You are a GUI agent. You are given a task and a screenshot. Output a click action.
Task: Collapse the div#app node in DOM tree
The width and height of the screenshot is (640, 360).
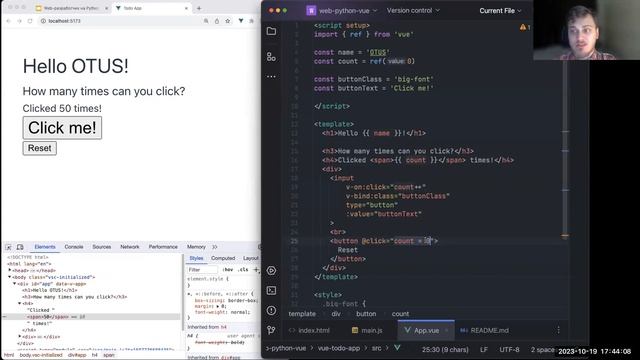tap(14, 283)
